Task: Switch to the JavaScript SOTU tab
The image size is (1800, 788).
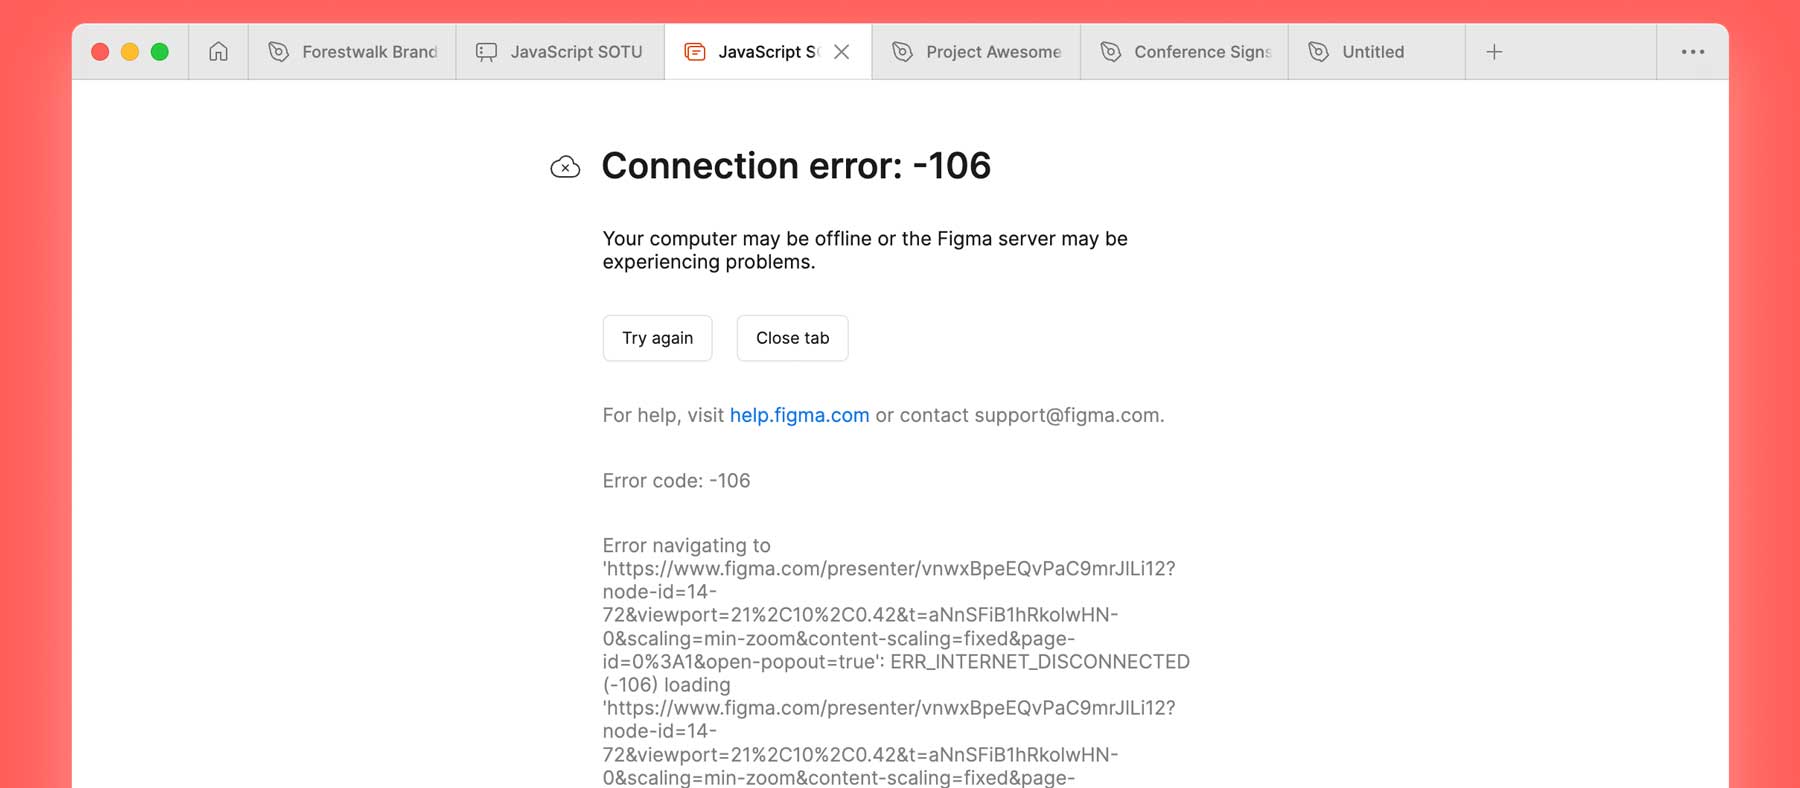Action: coord(560,52)
